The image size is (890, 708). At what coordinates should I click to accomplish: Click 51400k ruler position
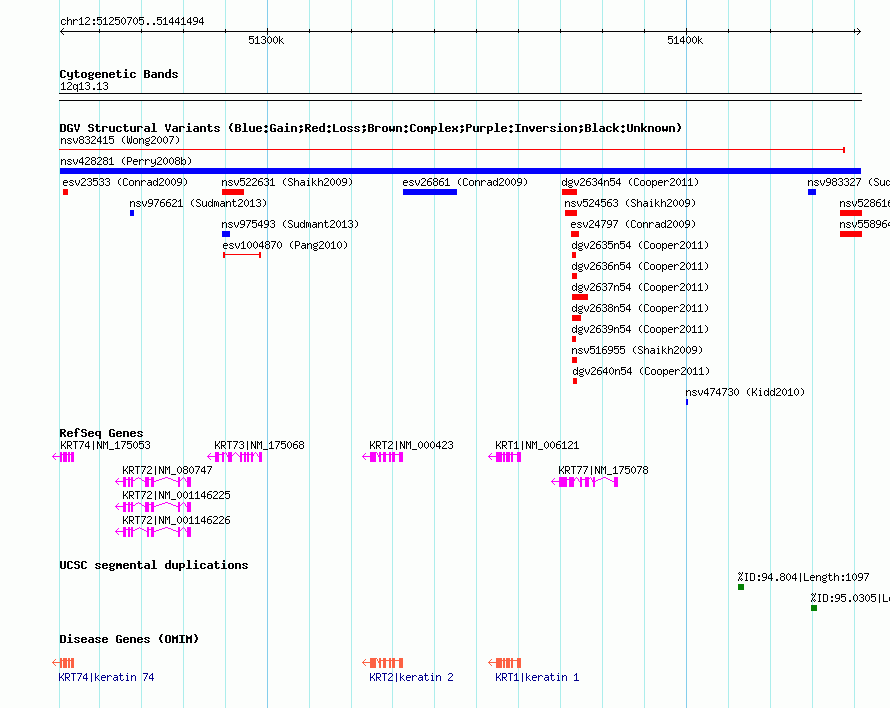[685, 40]
